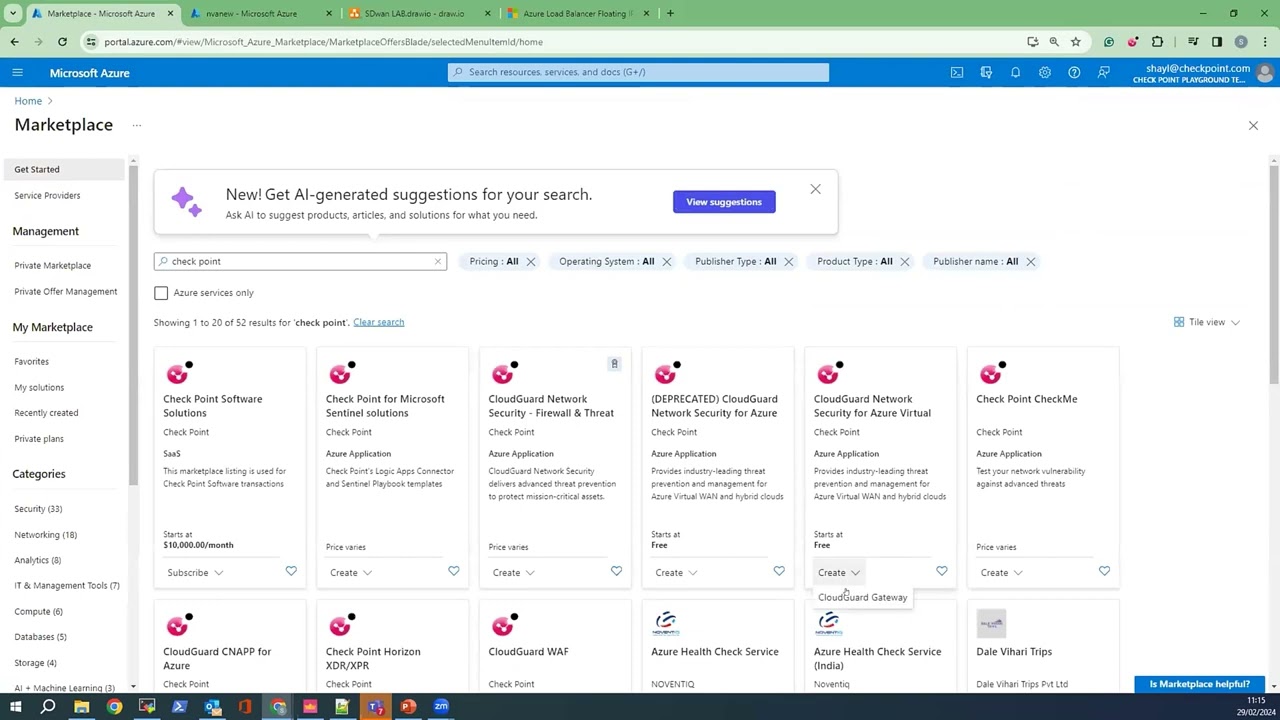Clear the 'check point' search box text
Viewport: 1280px width, 720px height.
437,261
